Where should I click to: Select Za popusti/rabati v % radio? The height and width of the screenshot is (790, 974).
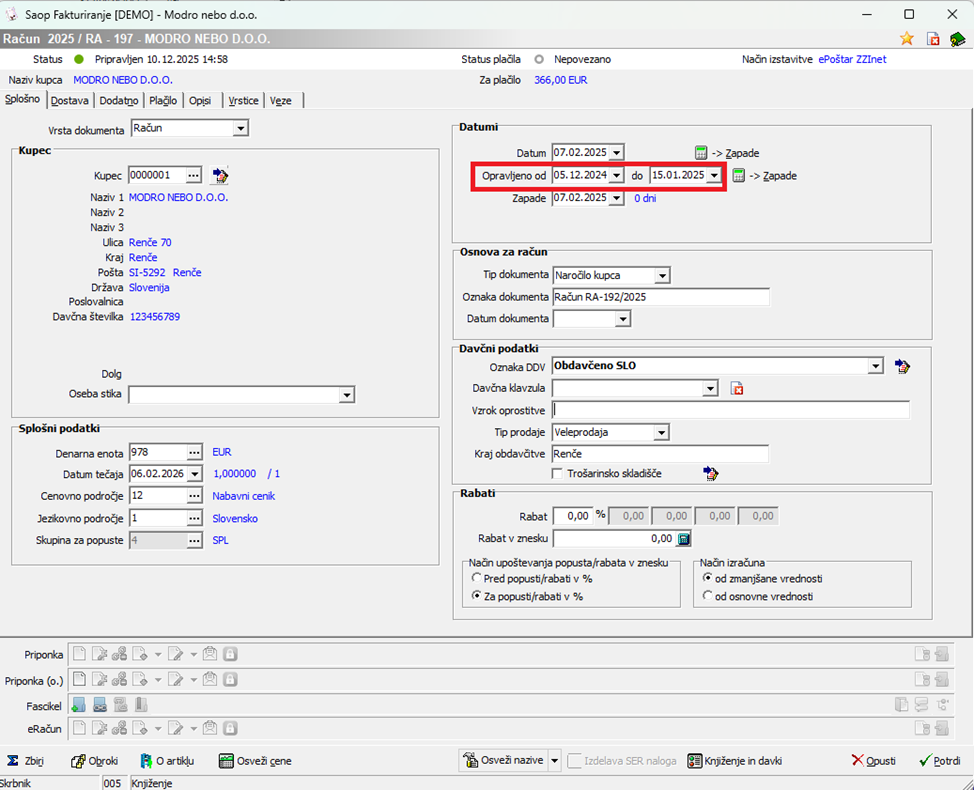[476, 596]
